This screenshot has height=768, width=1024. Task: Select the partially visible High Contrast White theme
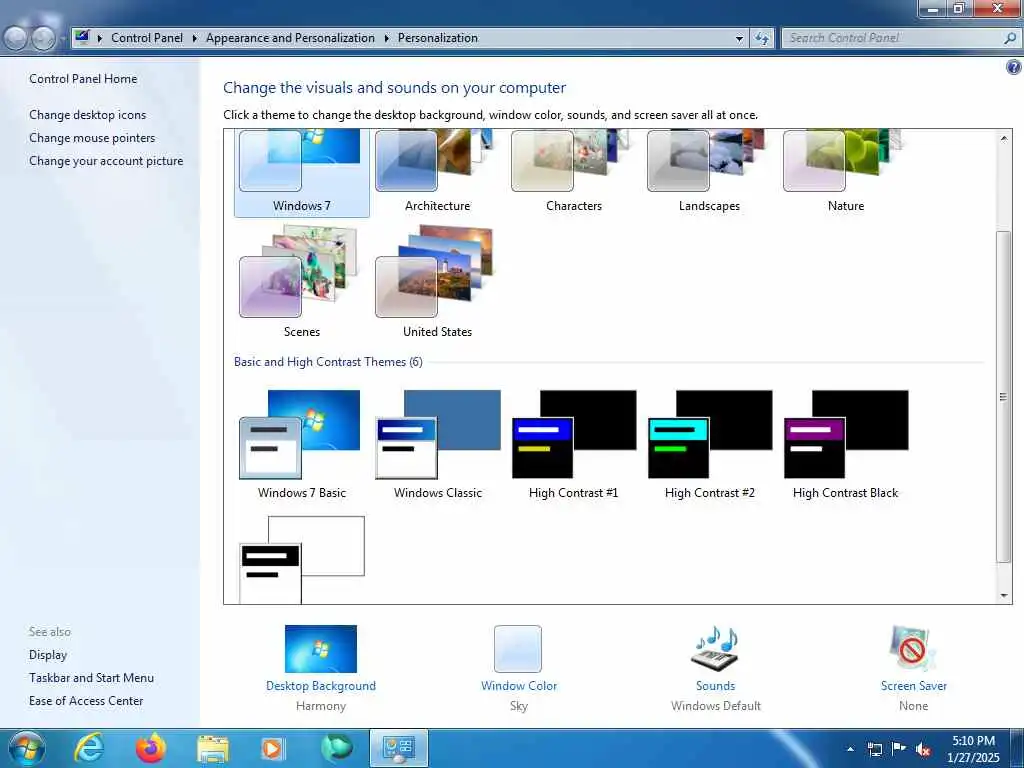[302, 559]
